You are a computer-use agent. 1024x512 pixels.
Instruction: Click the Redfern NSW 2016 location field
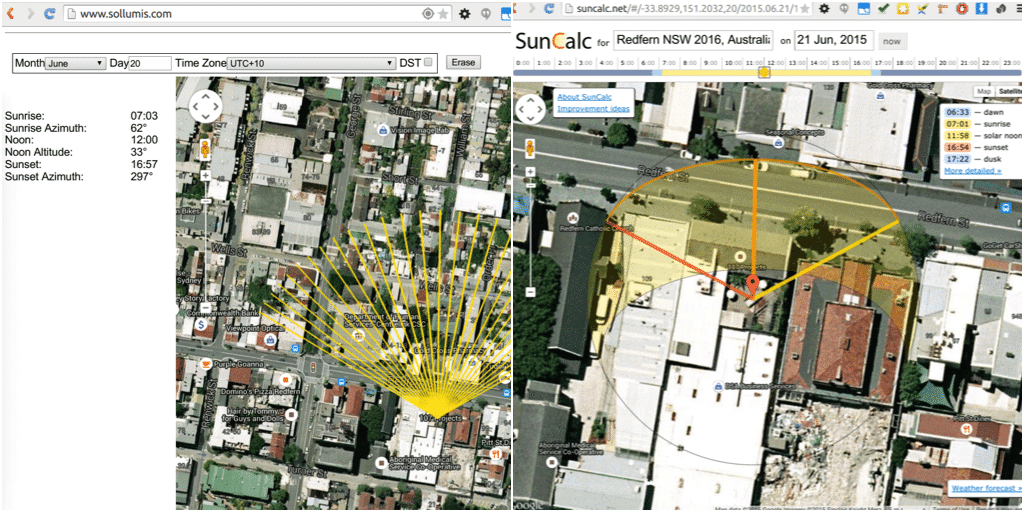[694, 40]
